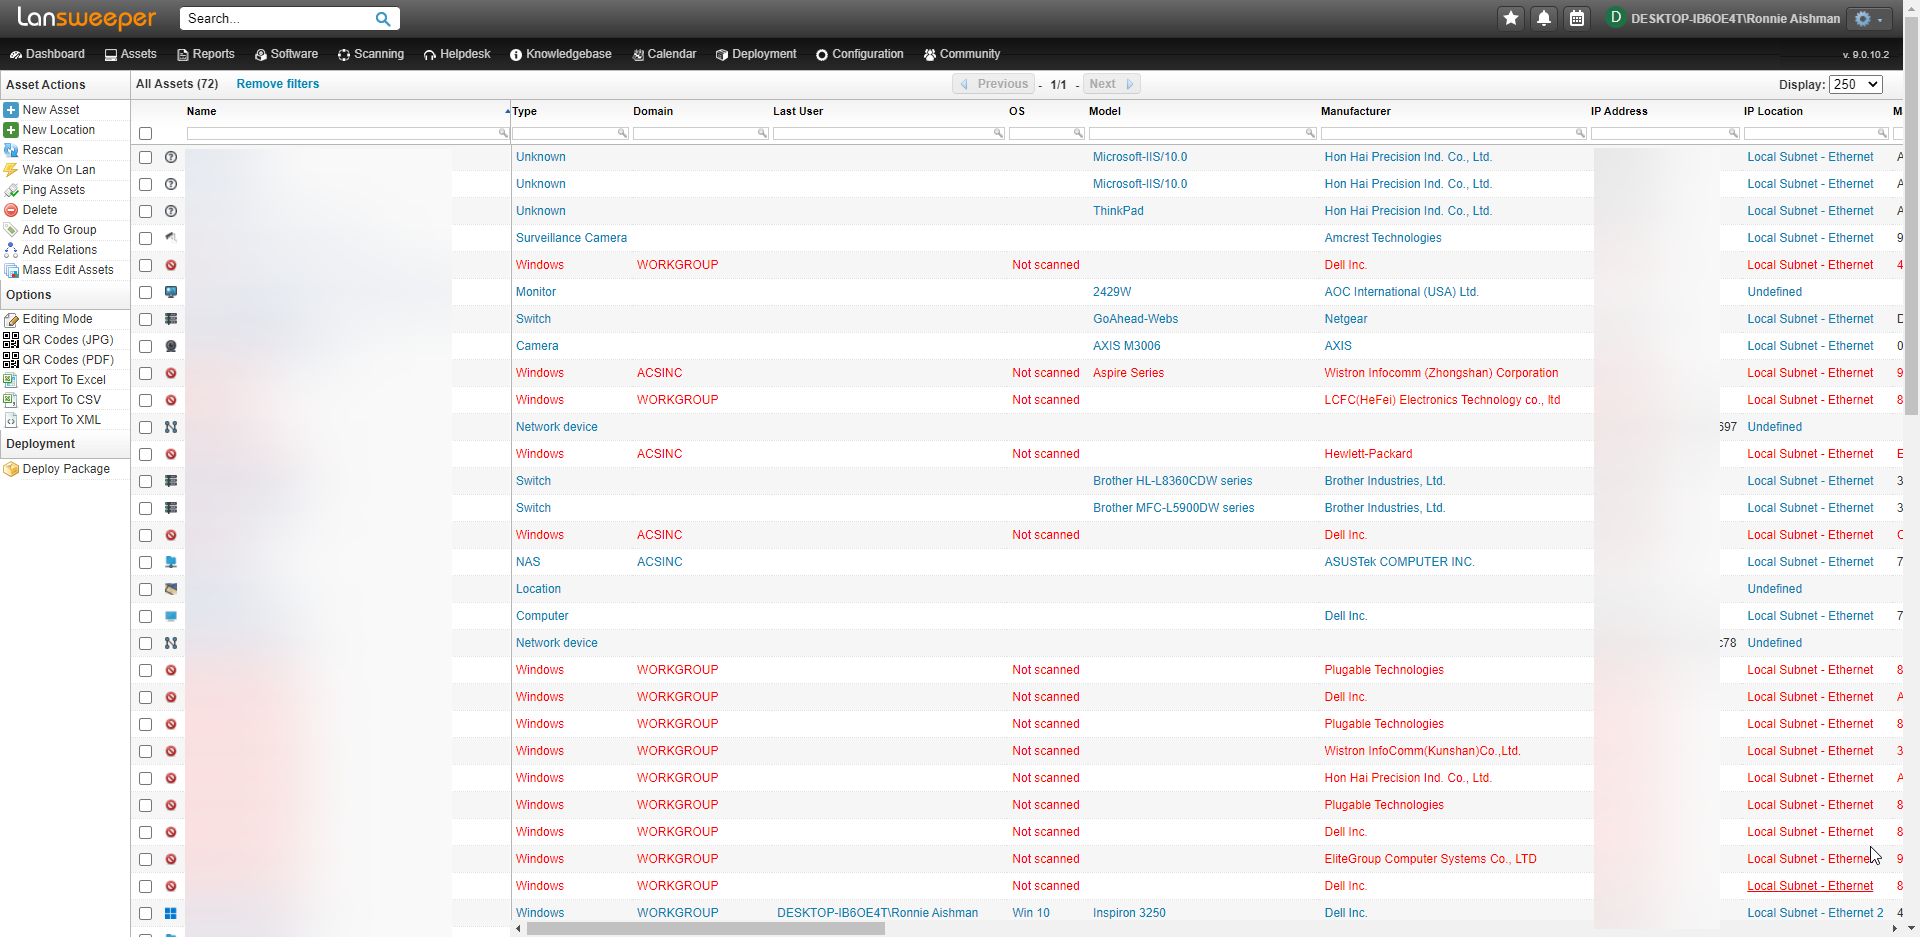Open the user profile avatar D
Viewport: 1920px width, 937px height.
1615,18
